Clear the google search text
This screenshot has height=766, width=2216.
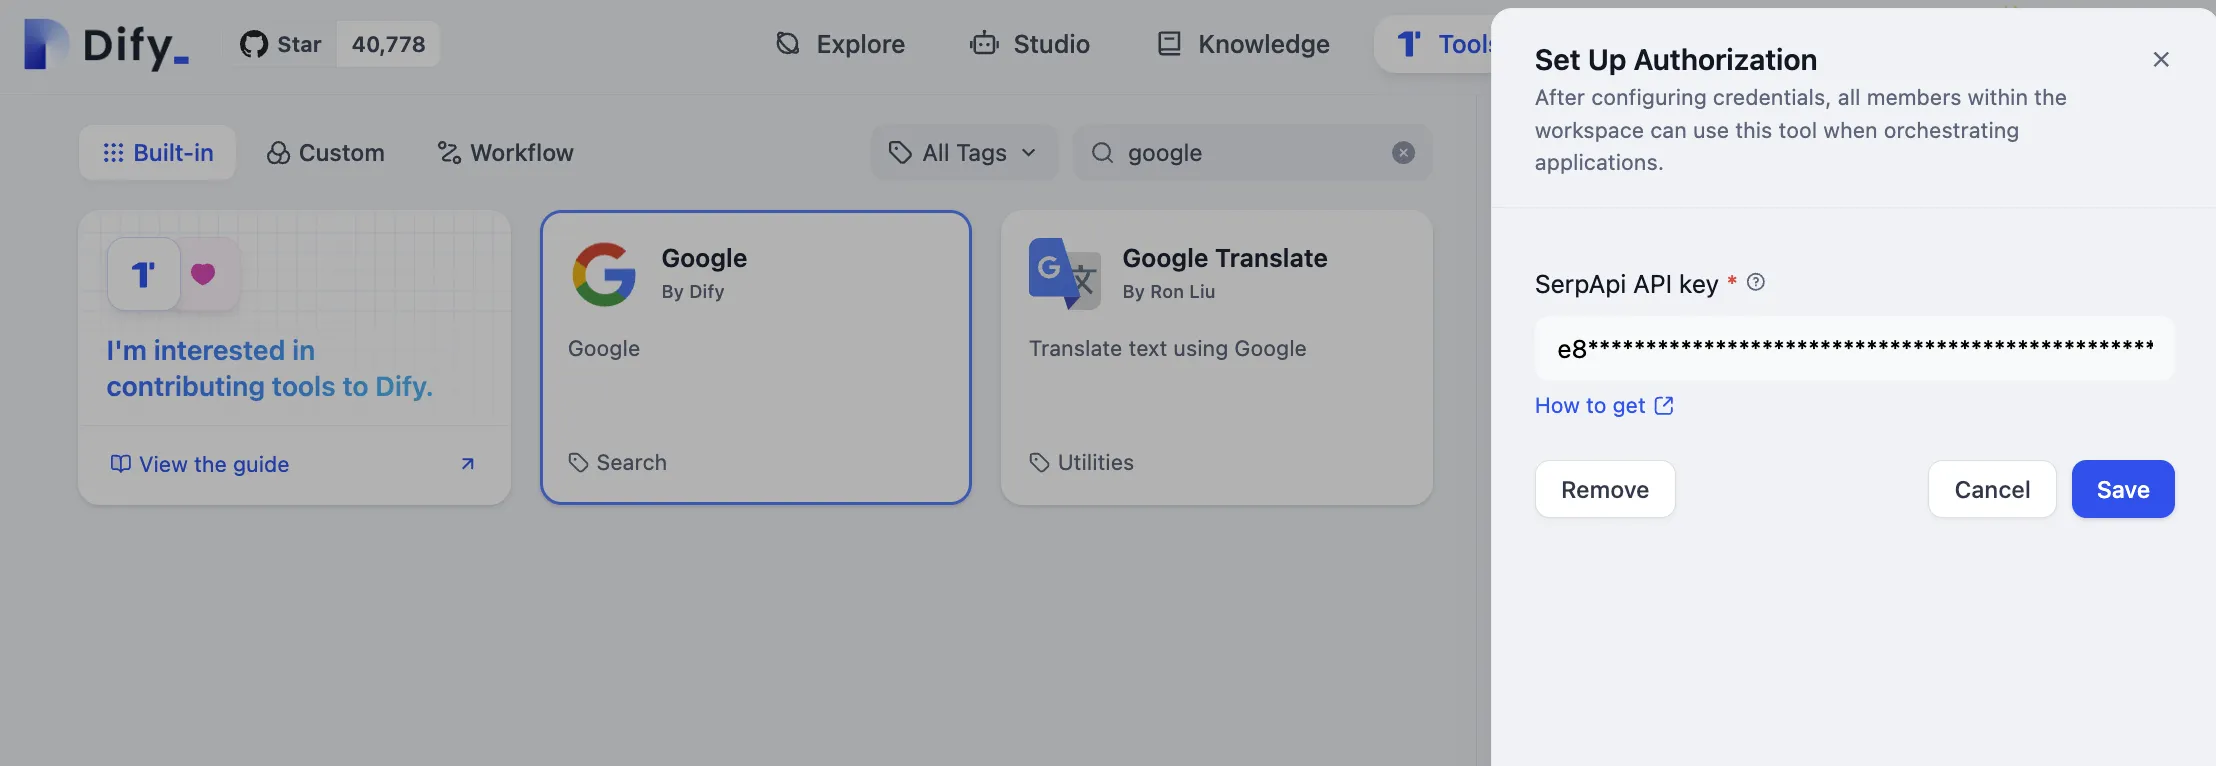[x=1403, y=153]
